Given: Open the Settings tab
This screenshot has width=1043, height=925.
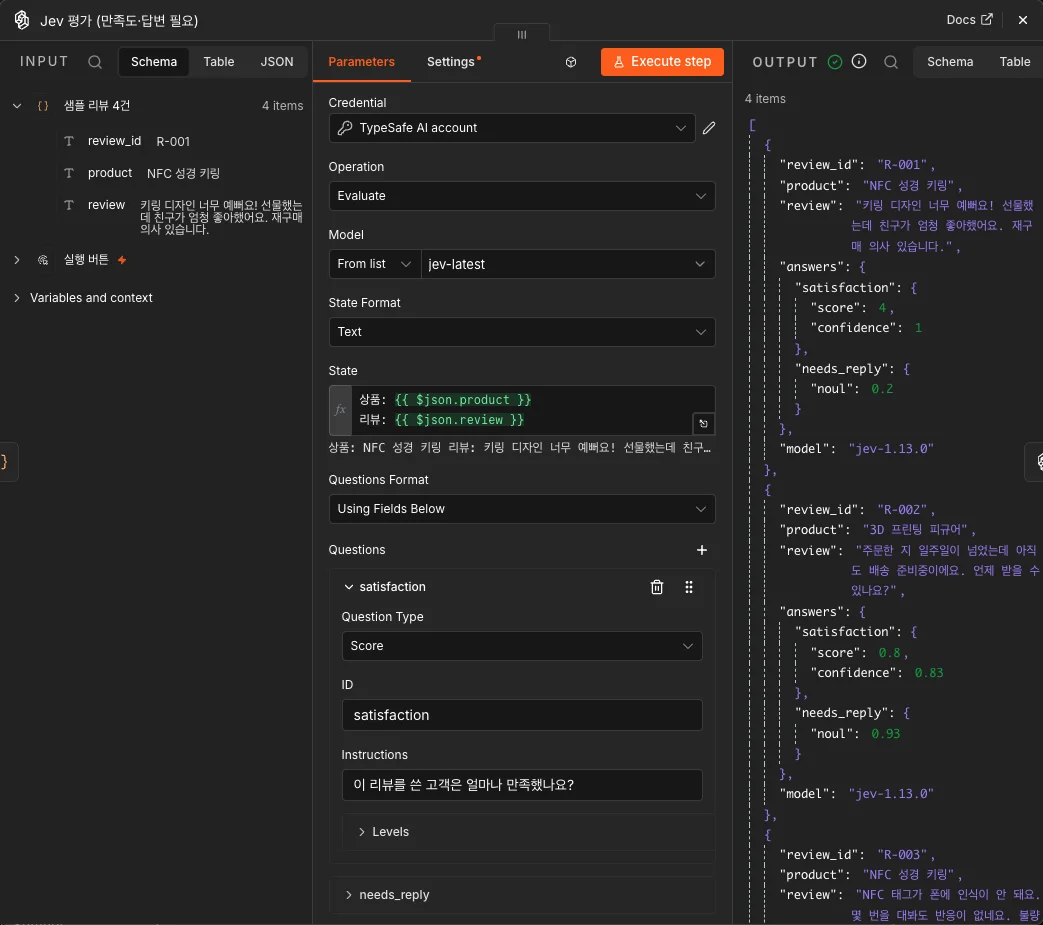Looking at the screenshot, I should [x=454, y=62].
